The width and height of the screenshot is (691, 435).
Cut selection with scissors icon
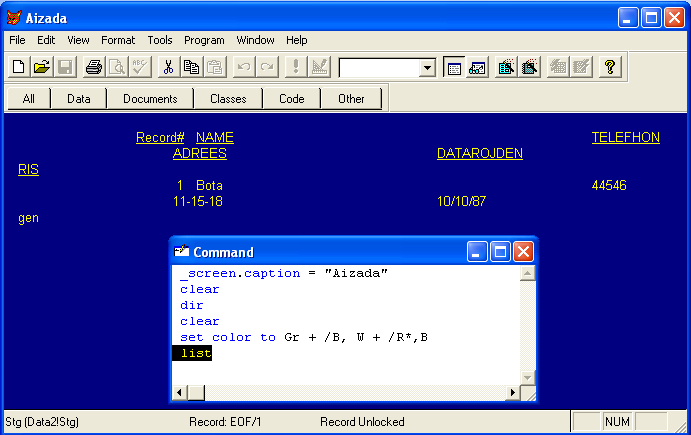point(168,67)
